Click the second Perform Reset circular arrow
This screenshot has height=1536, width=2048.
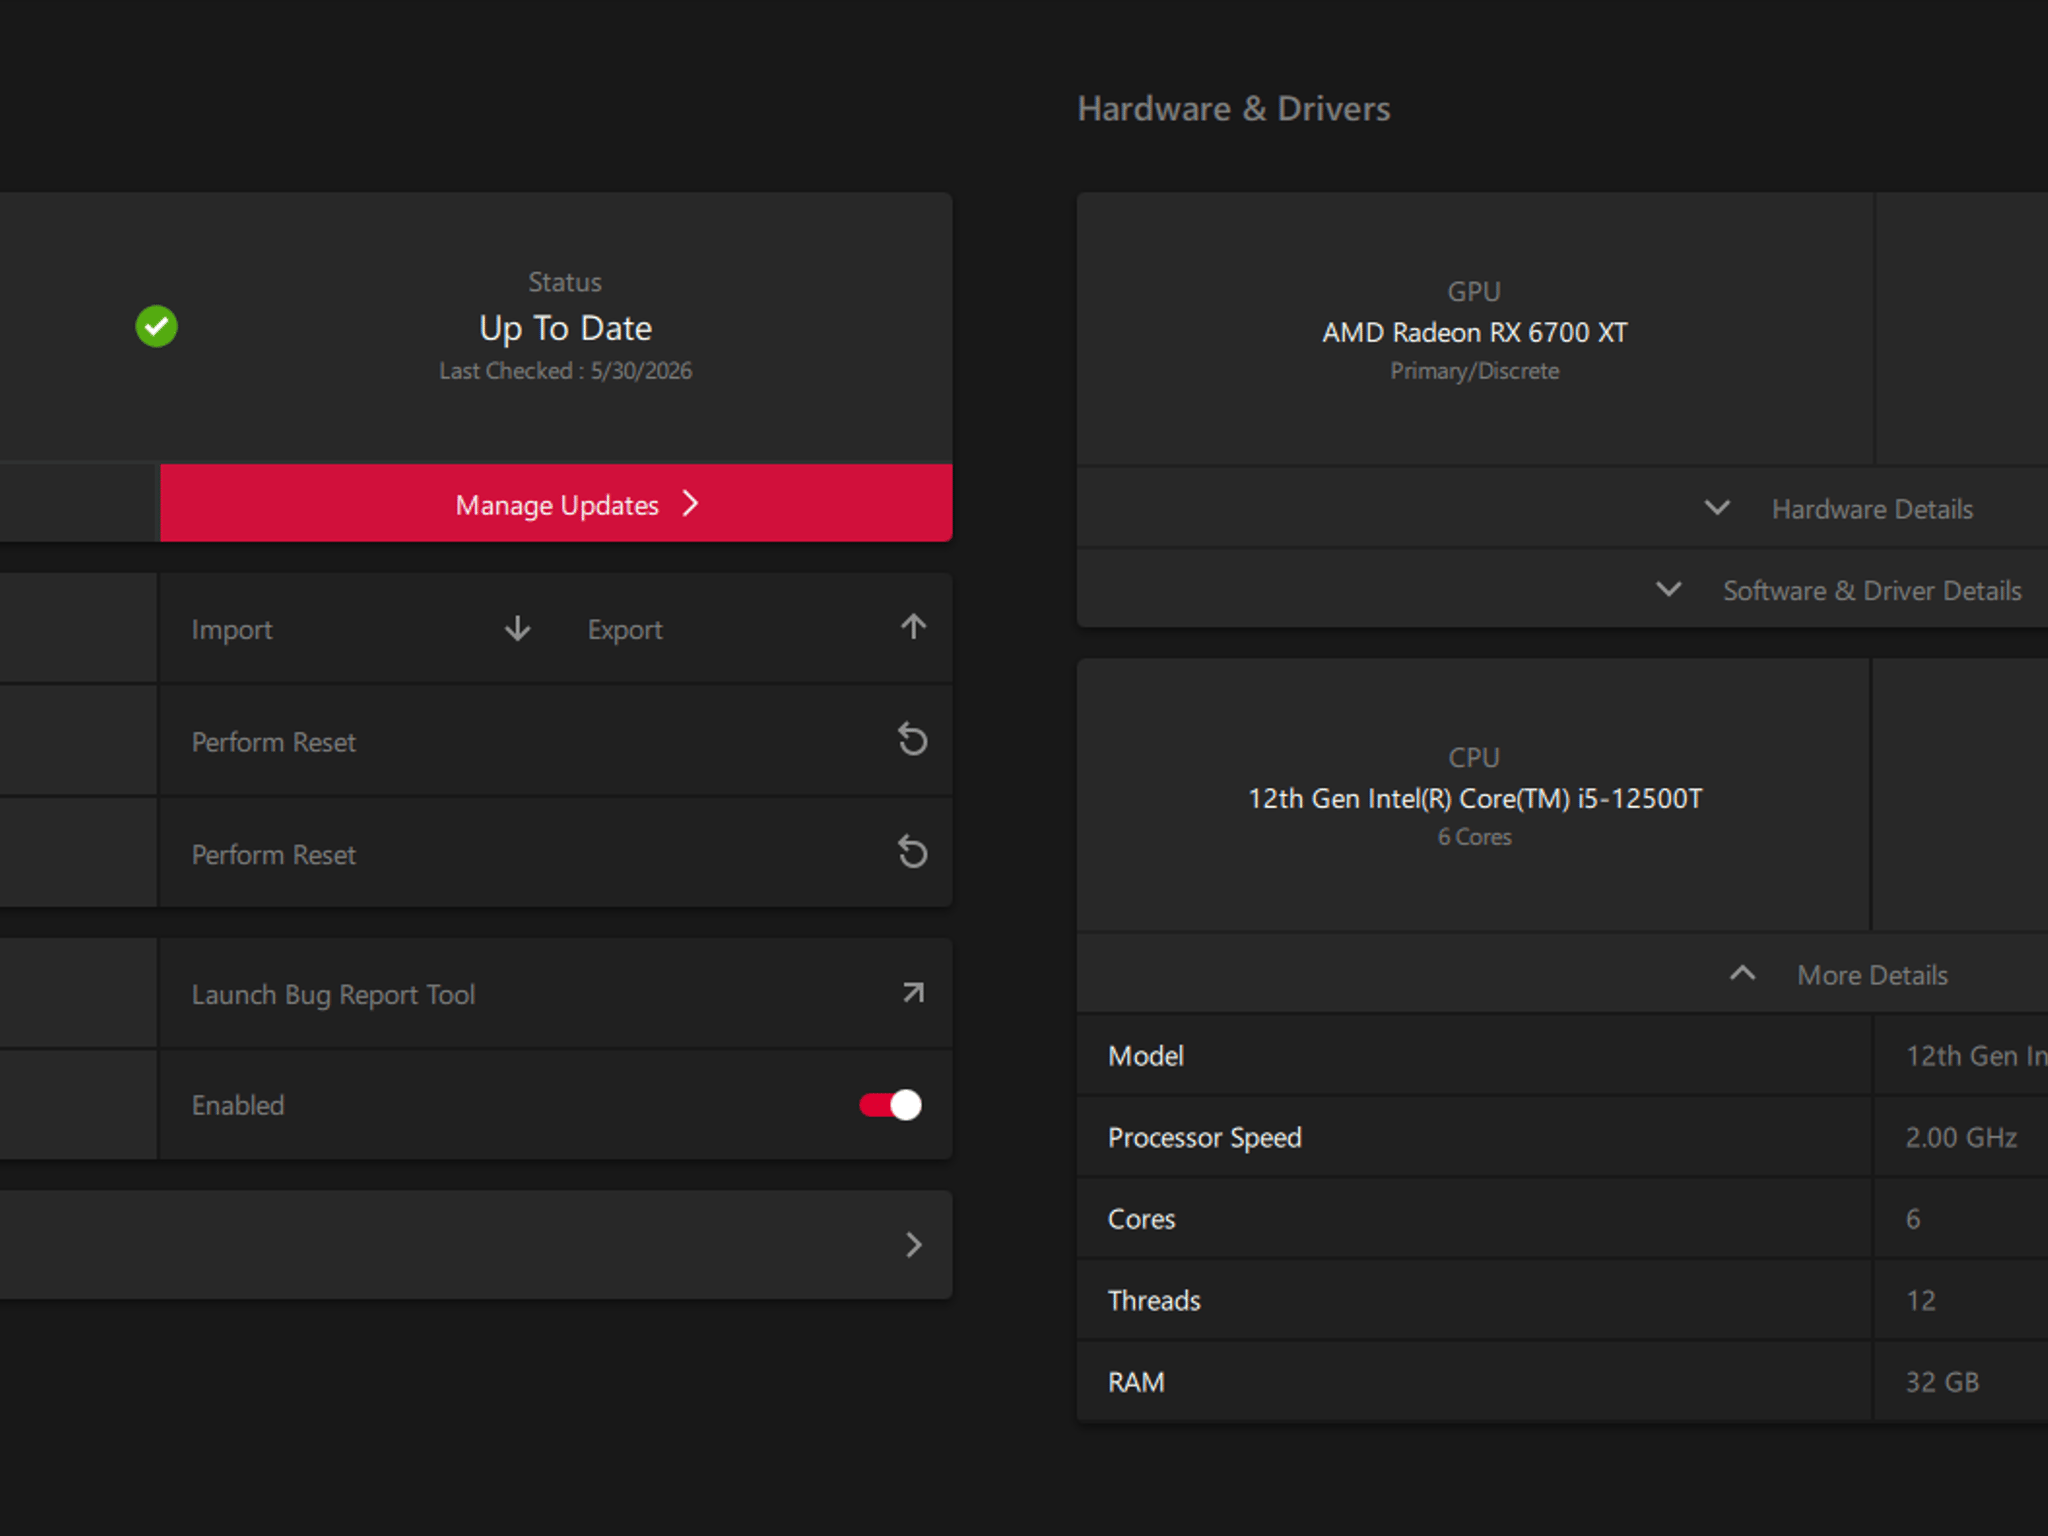pyautogui.click(x=912, y=853)
